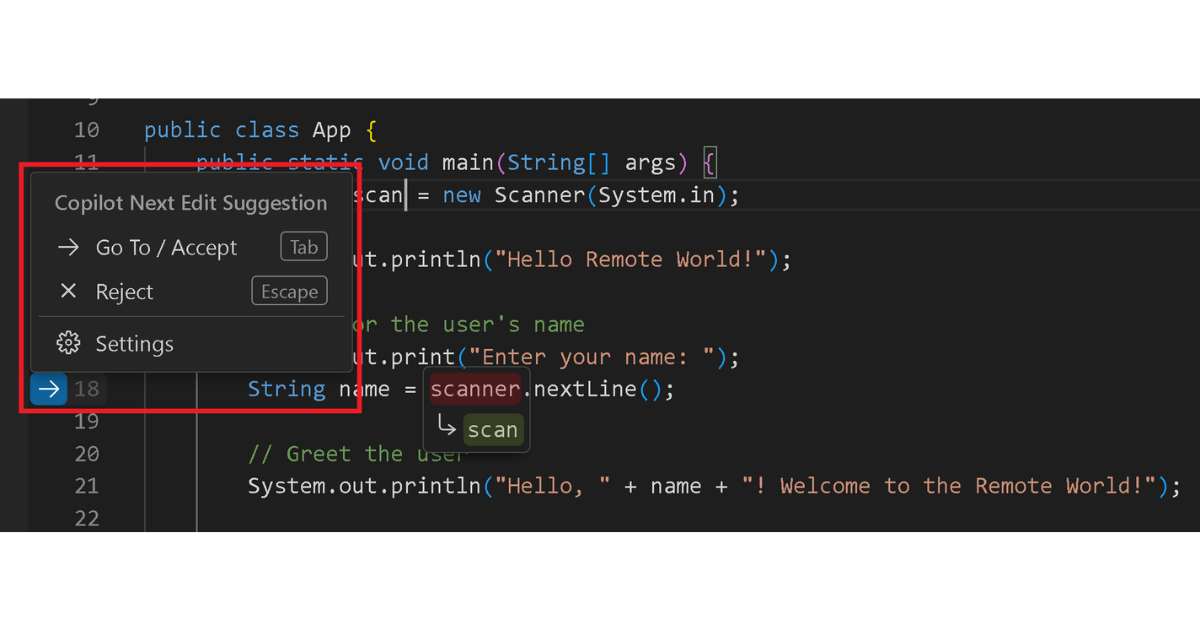
Task: Click the Copilot Next Edit Suggestion header
Action: (x=191, y=203)
